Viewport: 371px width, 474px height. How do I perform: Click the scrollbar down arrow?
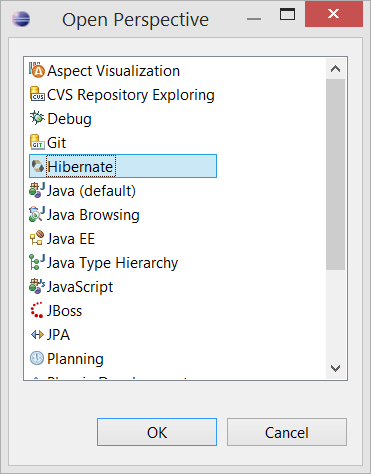(x=335, y=368)
